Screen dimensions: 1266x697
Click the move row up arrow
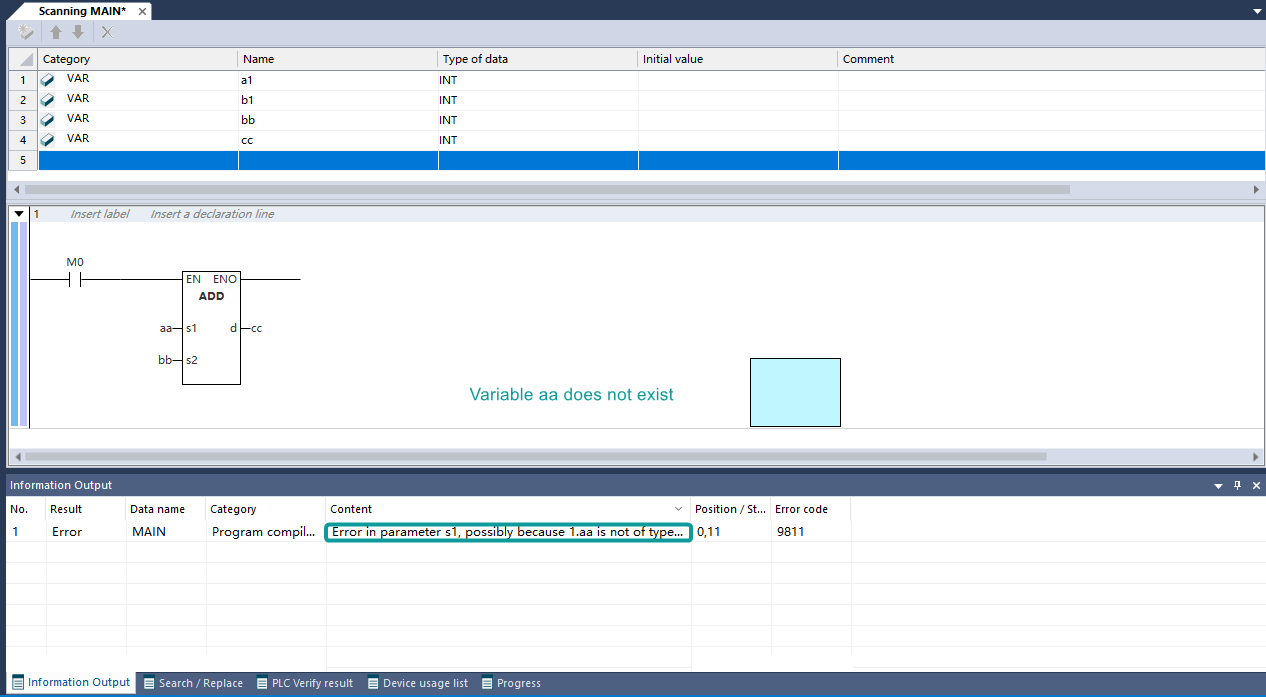57,33
